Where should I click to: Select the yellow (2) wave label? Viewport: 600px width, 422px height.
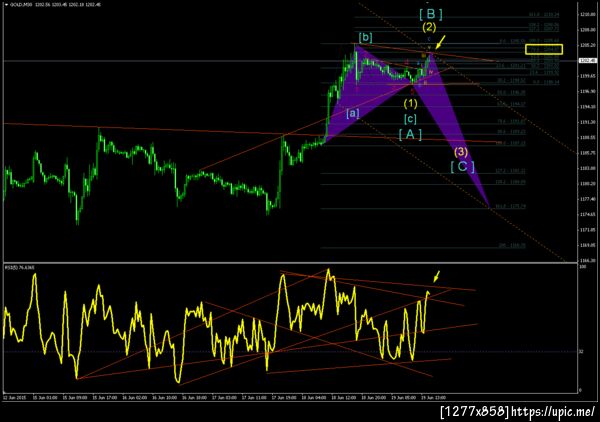coord(429,27)
